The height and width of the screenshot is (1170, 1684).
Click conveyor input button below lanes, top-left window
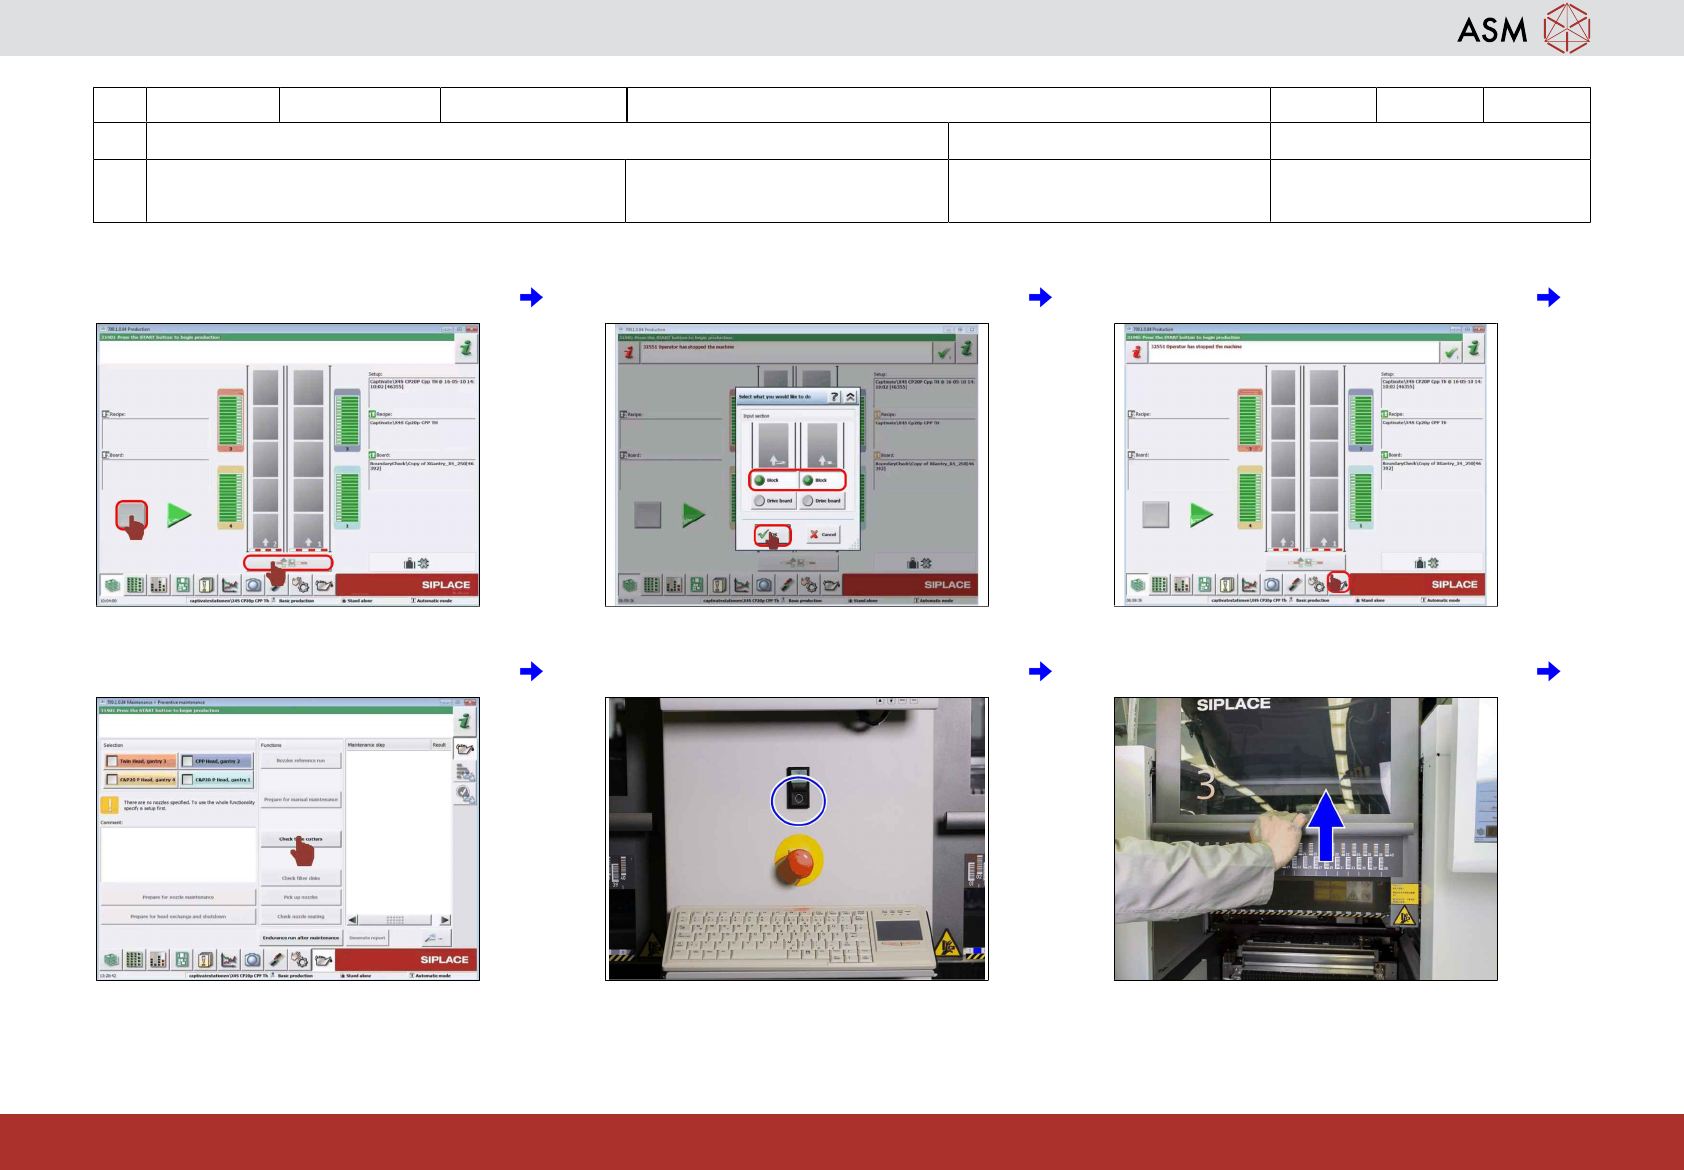click(x=288, y=563)
